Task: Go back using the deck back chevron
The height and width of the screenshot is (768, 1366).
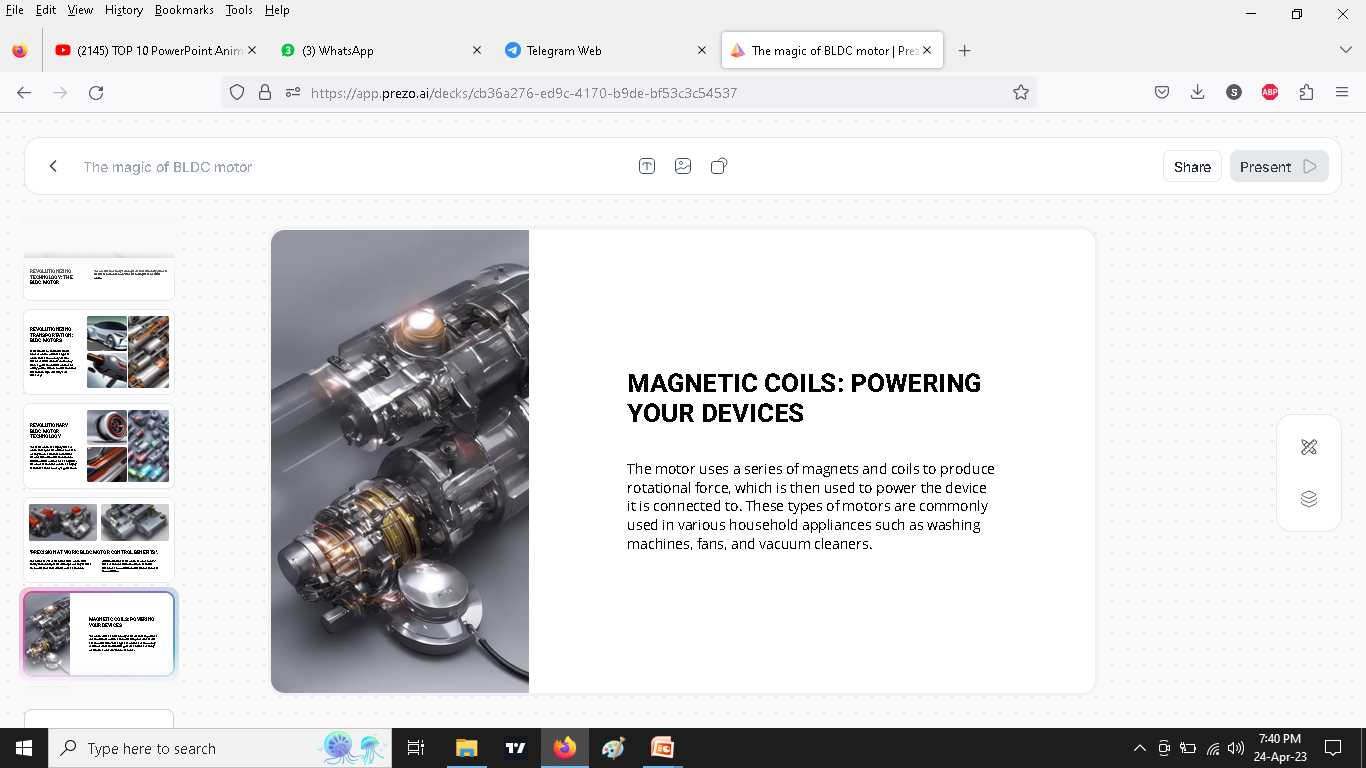Action: click(x=53, y=166)
